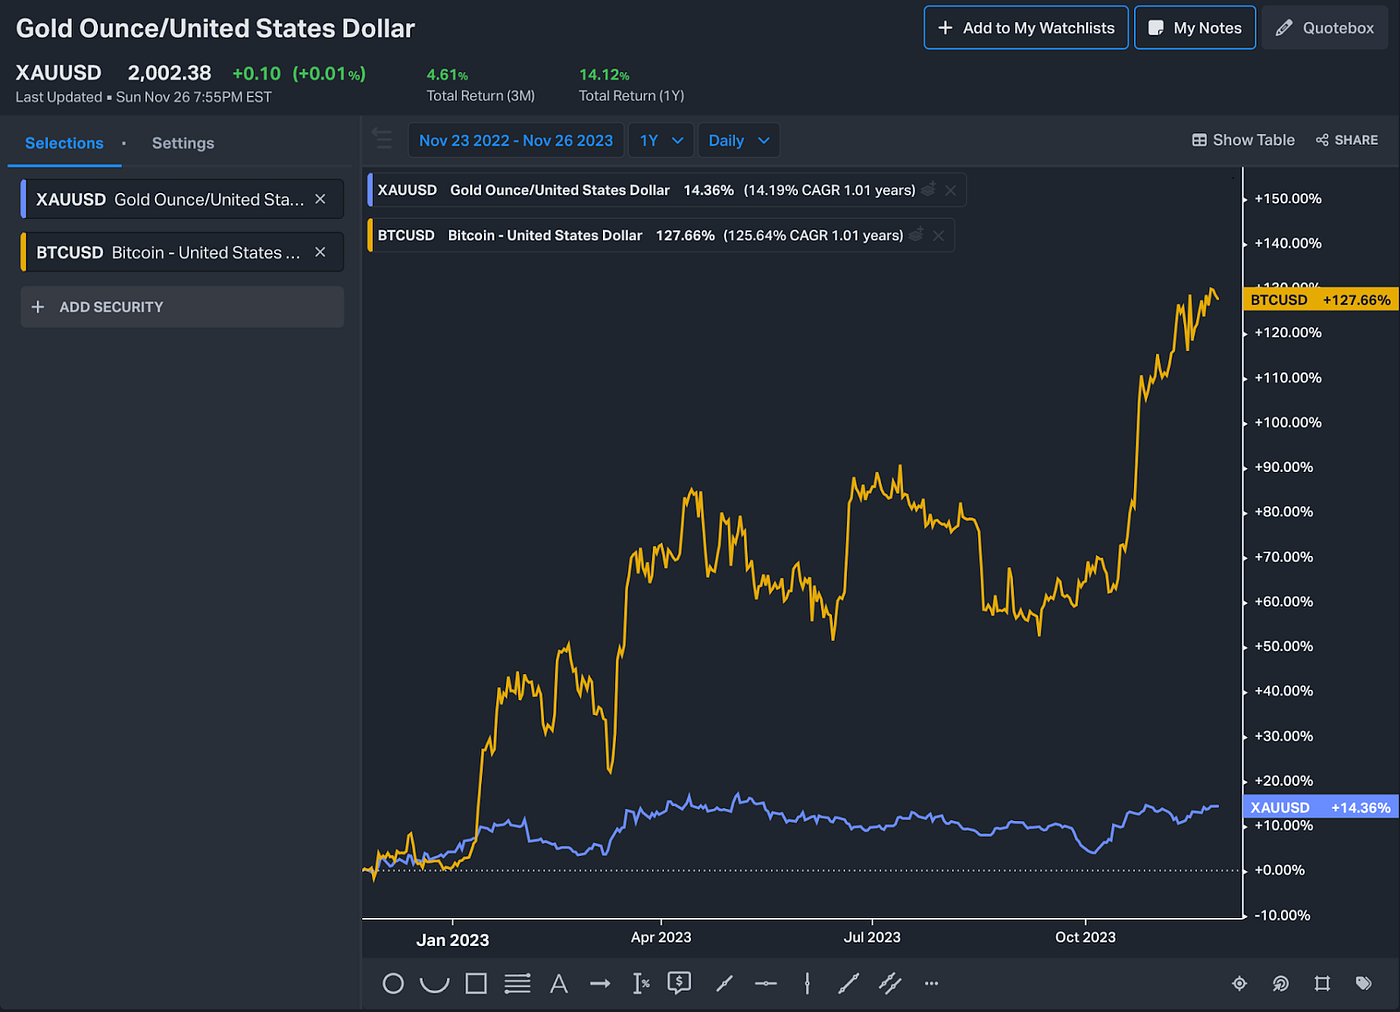The image size is (1400, 1012).
Task: Open more drawing tools ellipsis
Action: tap(931, 984)
